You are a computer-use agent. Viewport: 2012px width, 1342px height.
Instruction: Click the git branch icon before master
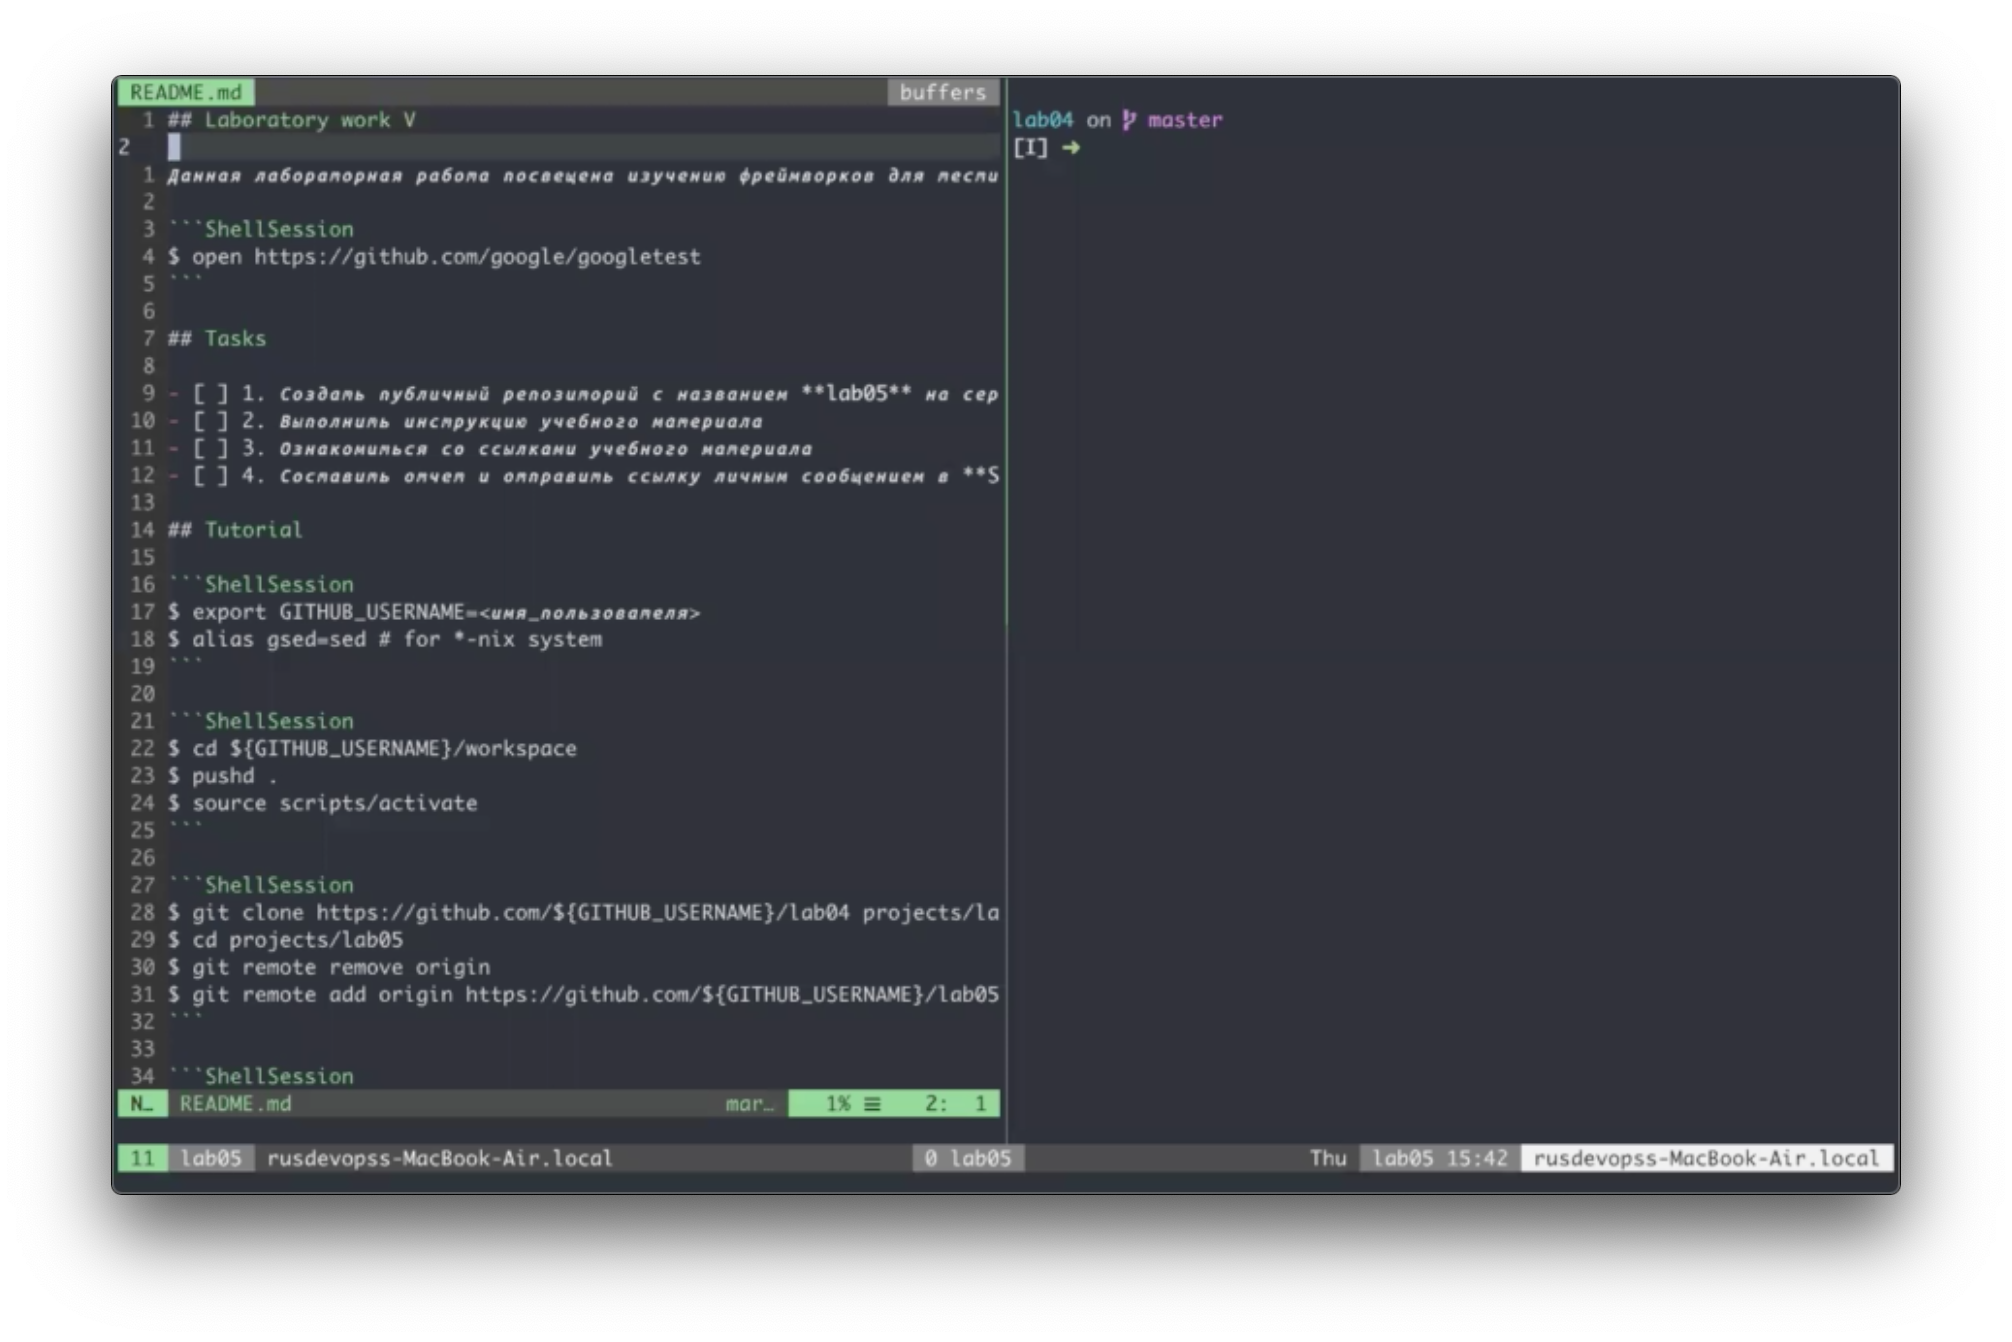pyautogui.click(x=1129, y=120)
